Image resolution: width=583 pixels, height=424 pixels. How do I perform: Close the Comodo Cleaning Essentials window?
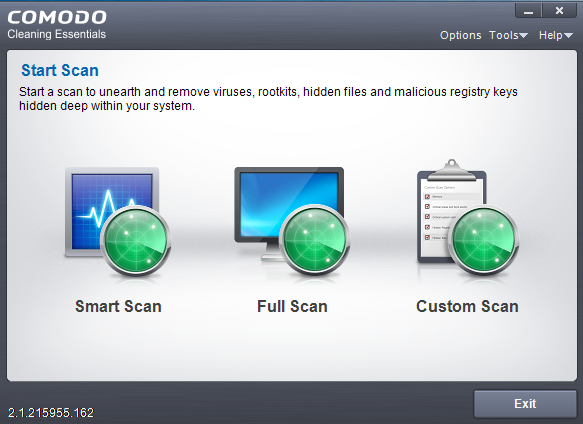[559, 11]
